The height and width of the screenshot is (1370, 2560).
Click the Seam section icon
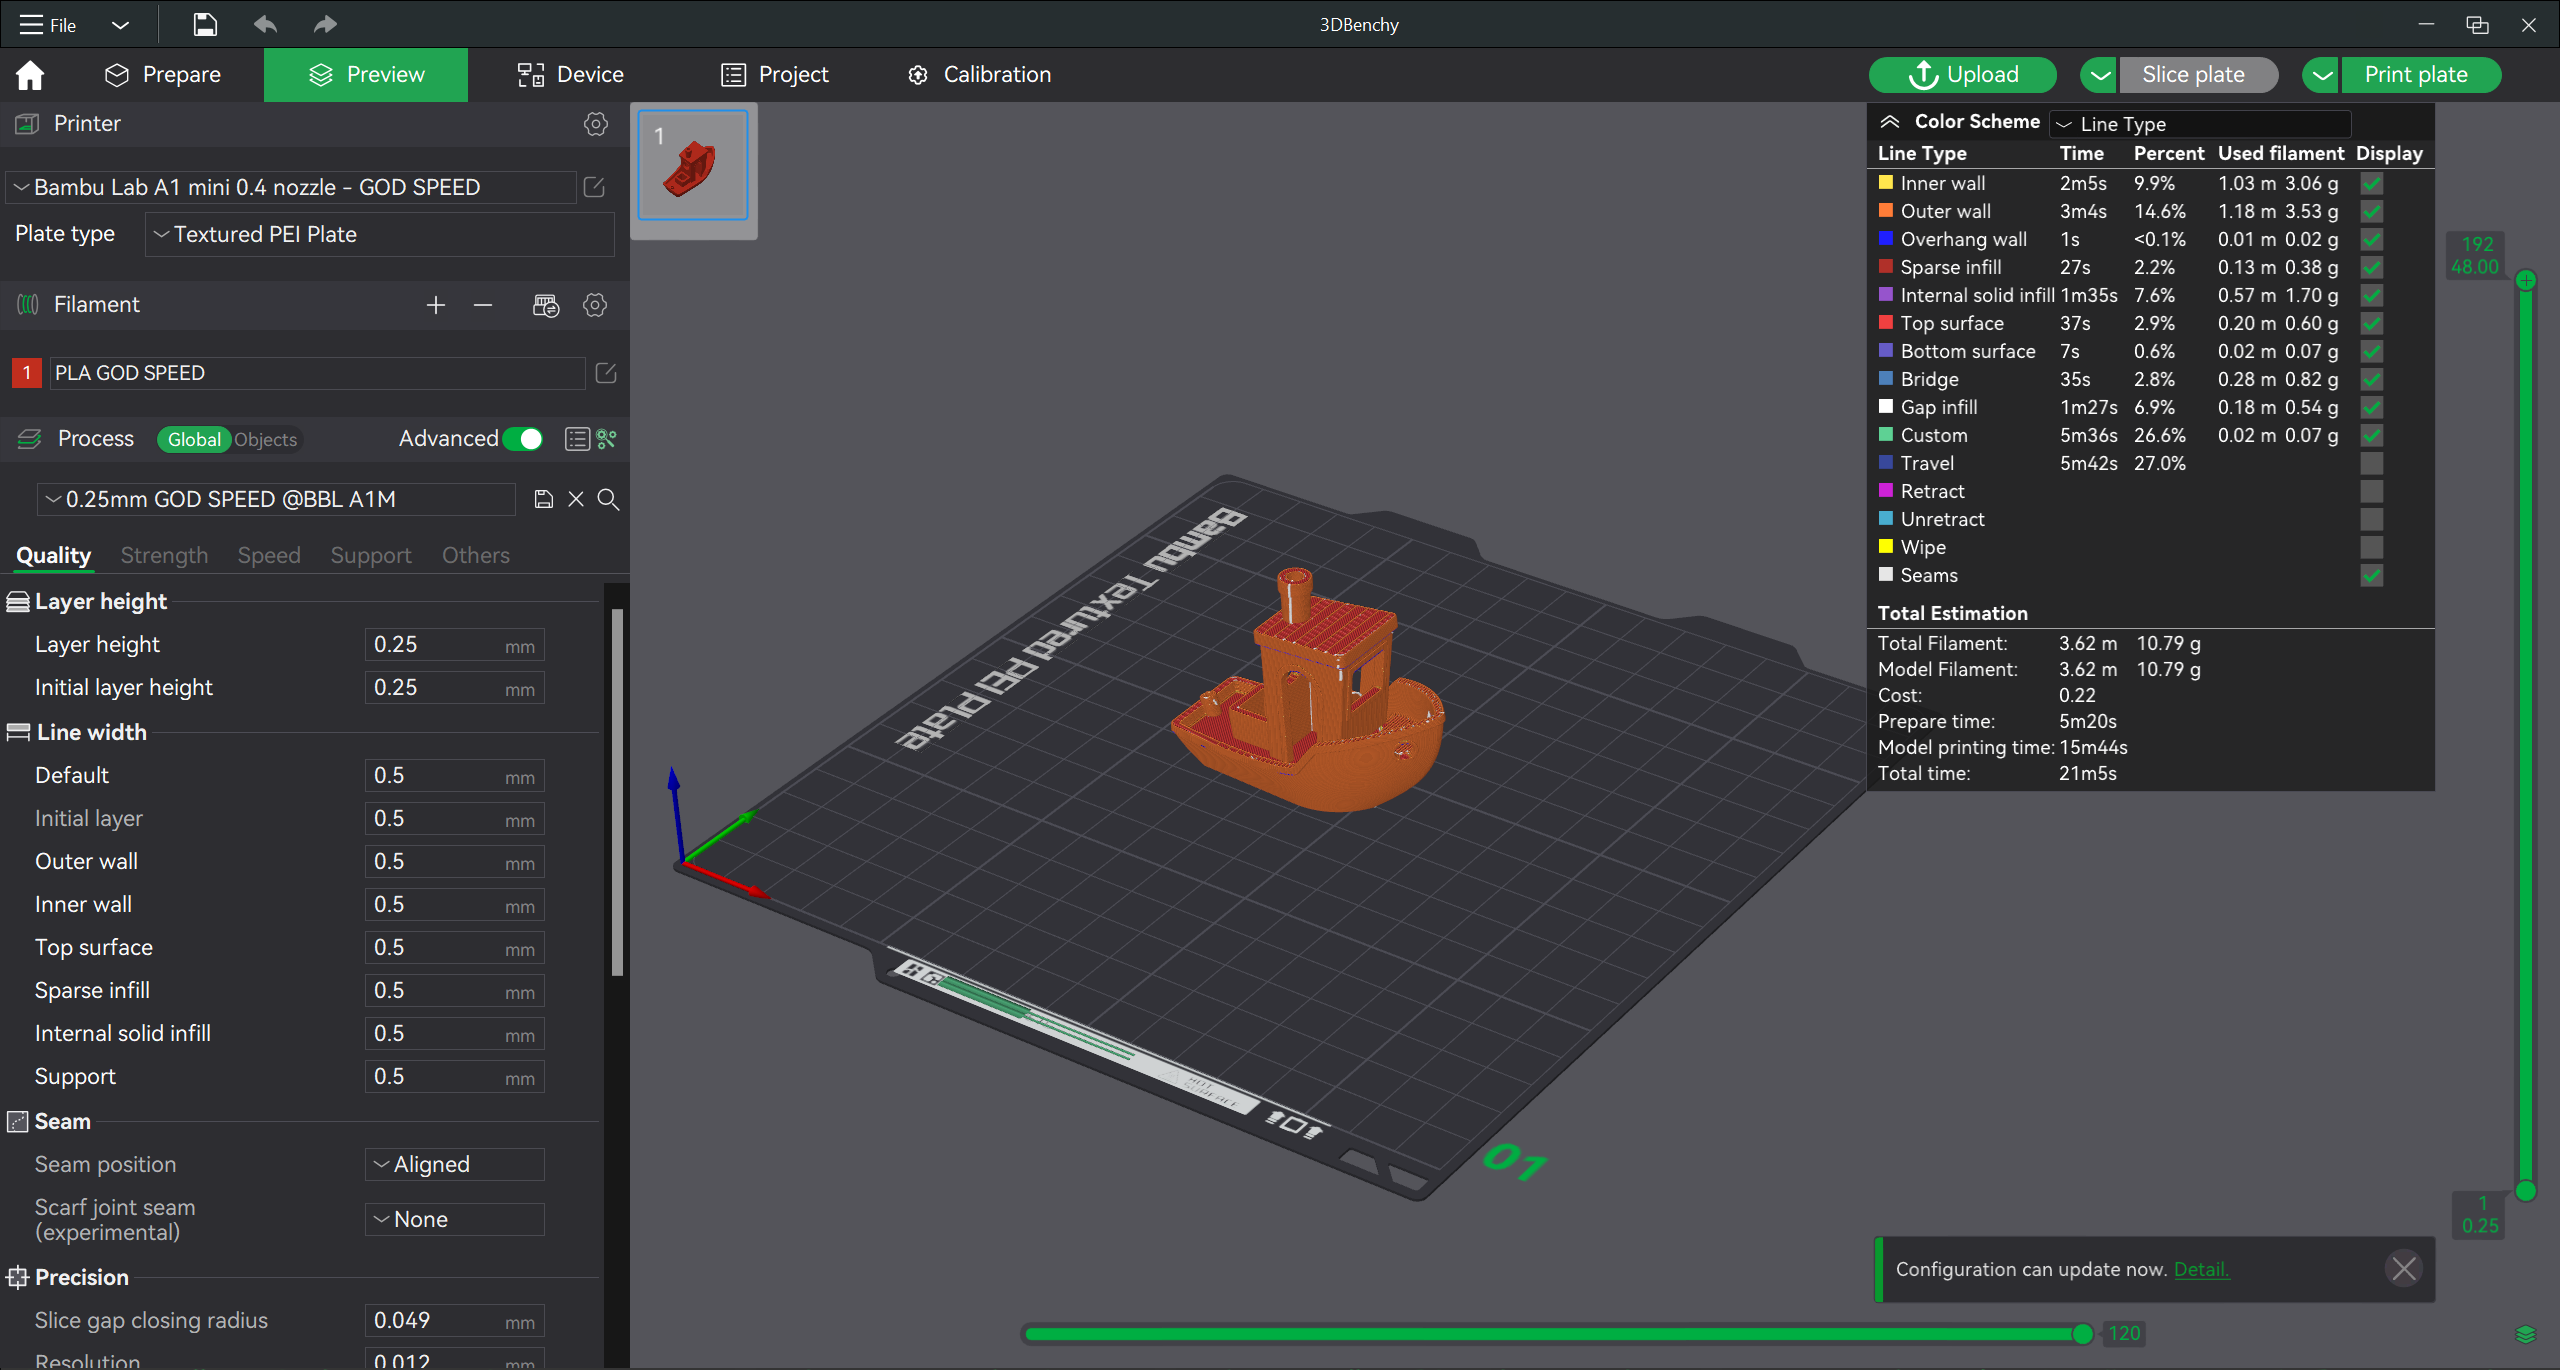[18, 1122]
